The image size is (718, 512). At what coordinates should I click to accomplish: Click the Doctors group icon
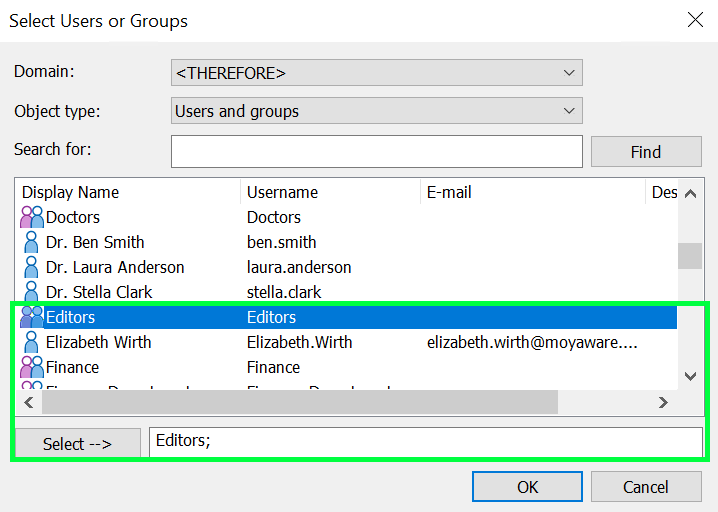coord(32,217)
